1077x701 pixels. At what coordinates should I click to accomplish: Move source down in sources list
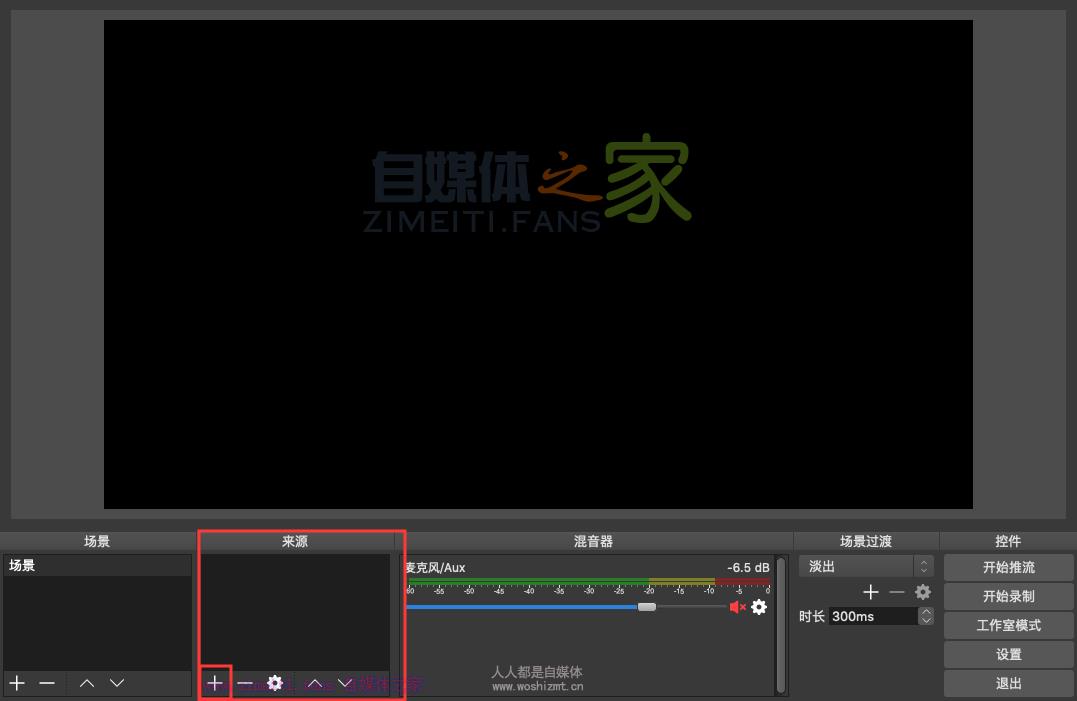(345, 683)
